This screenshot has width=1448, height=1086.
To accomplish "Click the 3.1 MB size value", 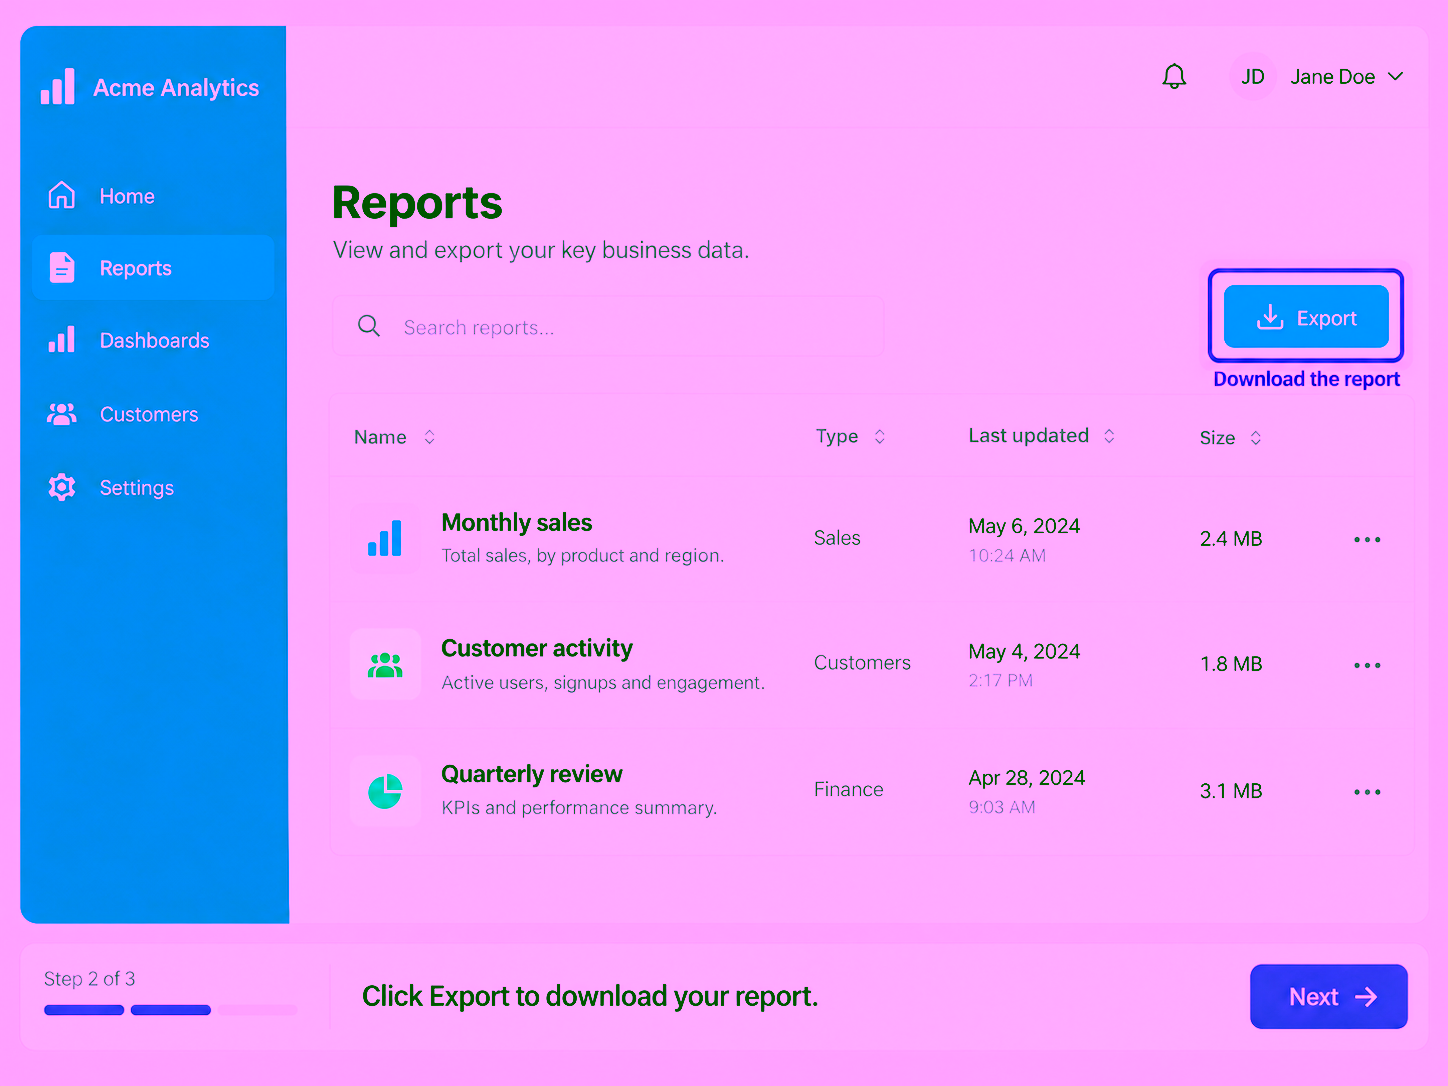I will 1231,791.
